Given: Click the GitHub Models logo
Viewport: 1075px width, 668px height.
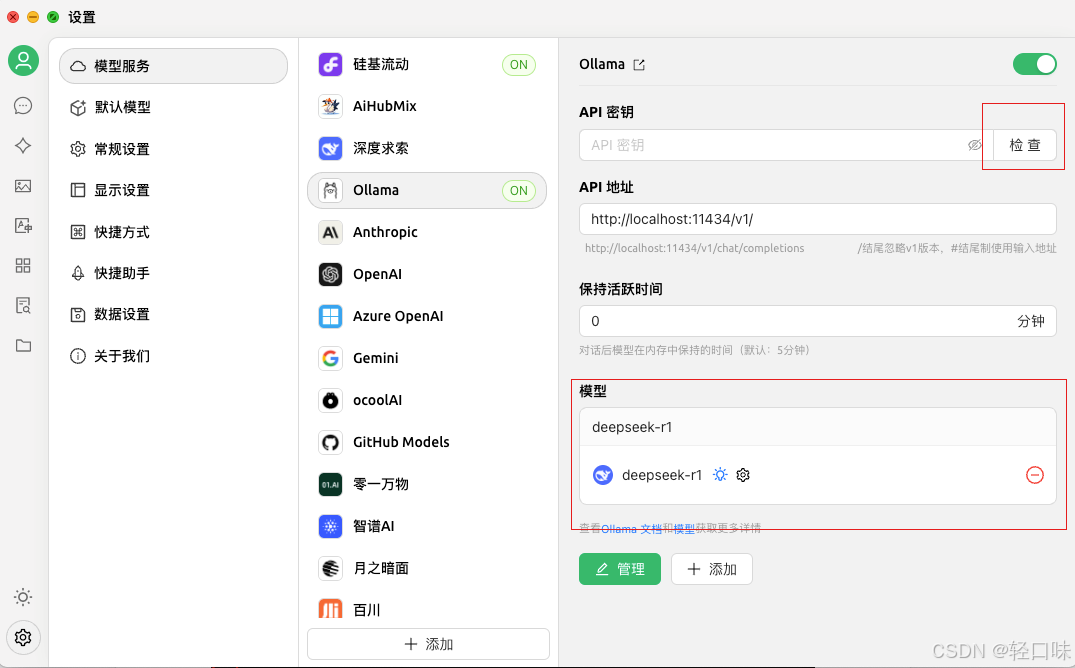Looking at the screenshot, I should point(330,442).
